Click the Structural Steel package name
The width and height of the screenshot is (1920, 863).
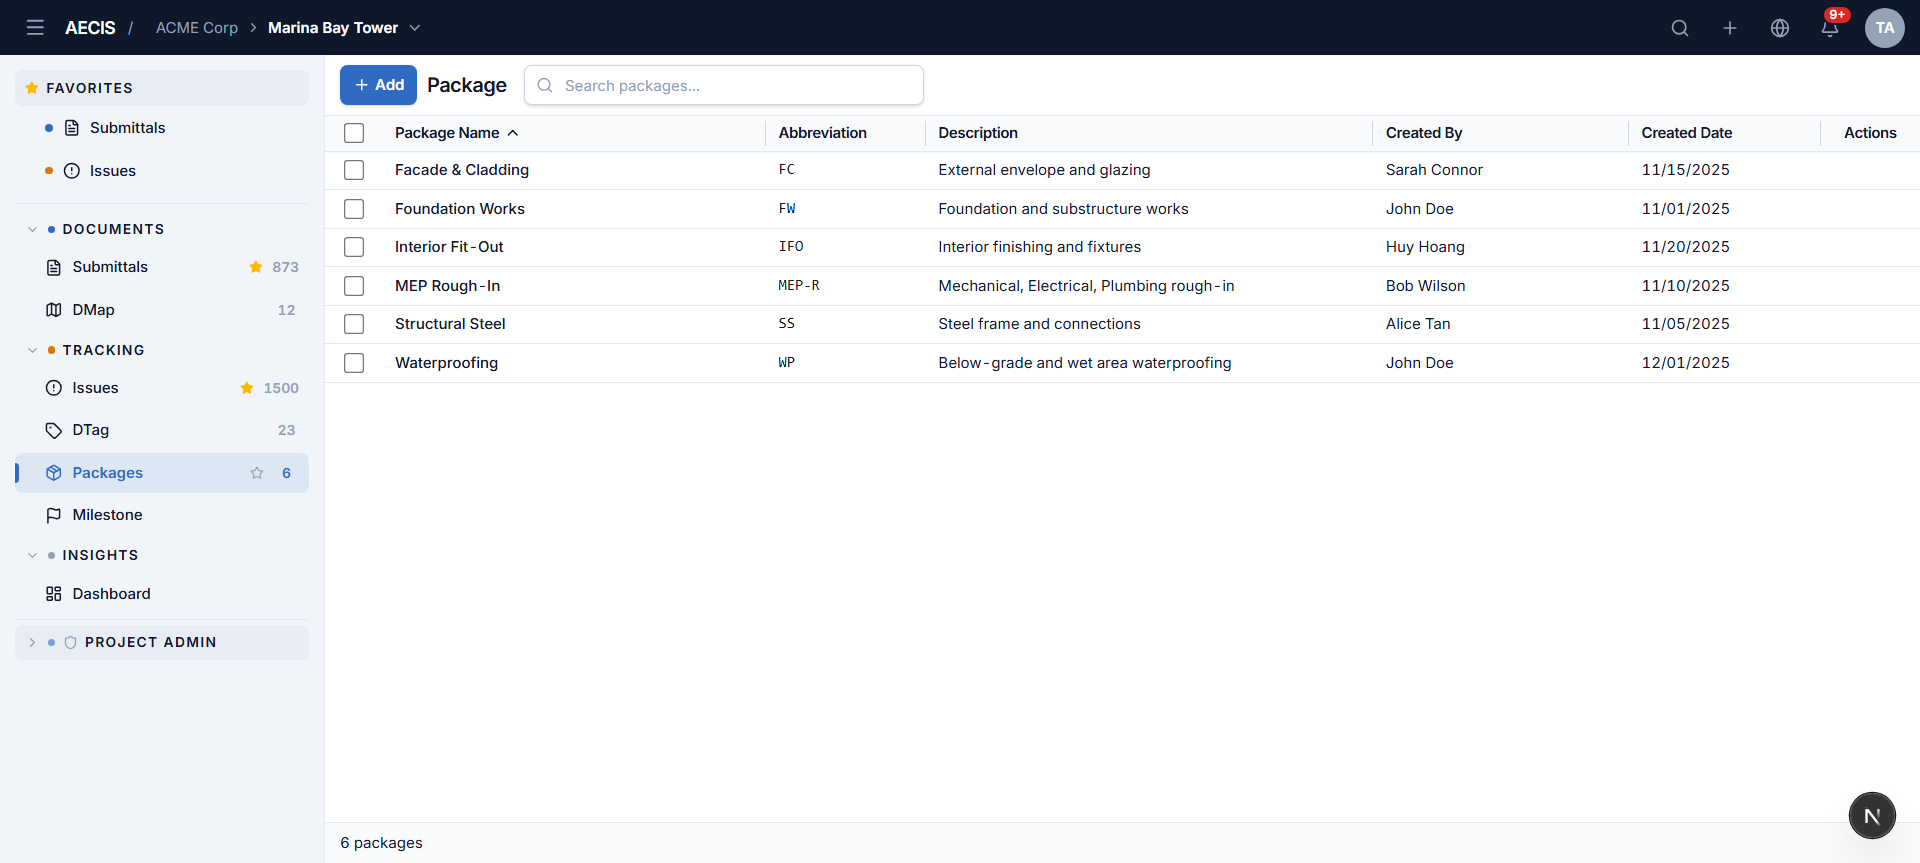click(450, 324)
